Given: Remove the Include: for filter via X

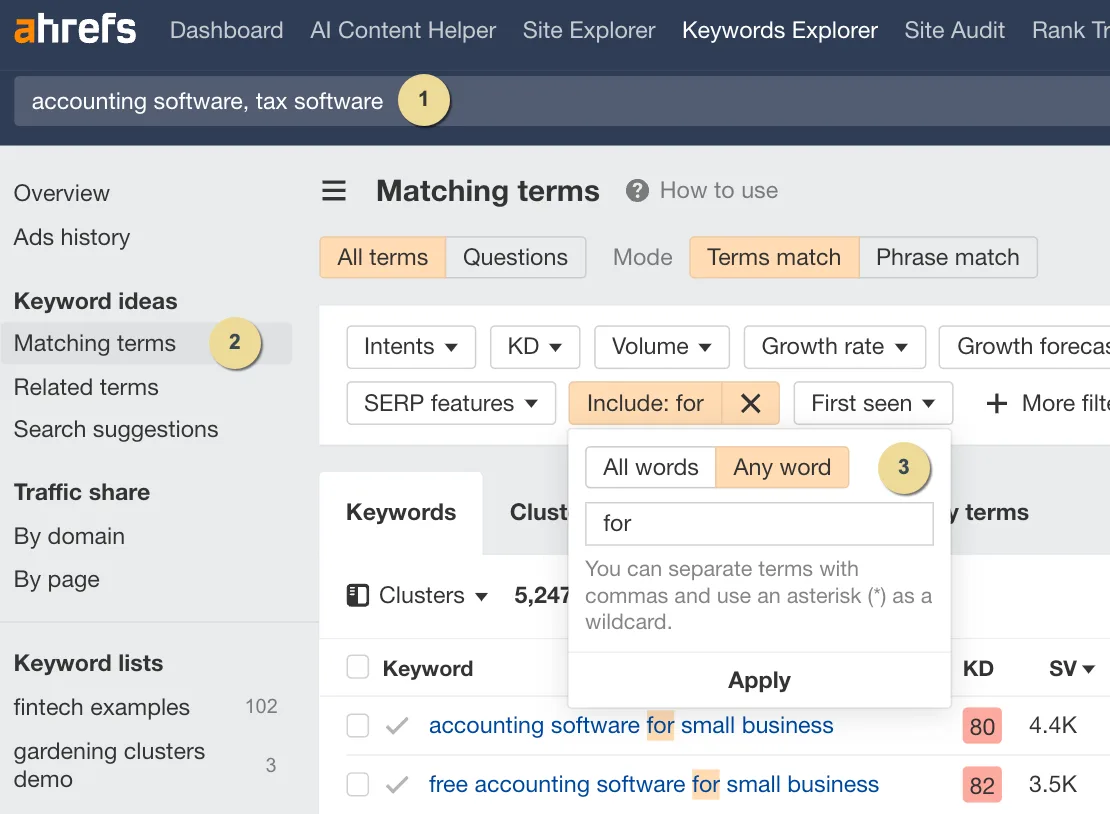Looking at the screenshot, I should 750,403.
